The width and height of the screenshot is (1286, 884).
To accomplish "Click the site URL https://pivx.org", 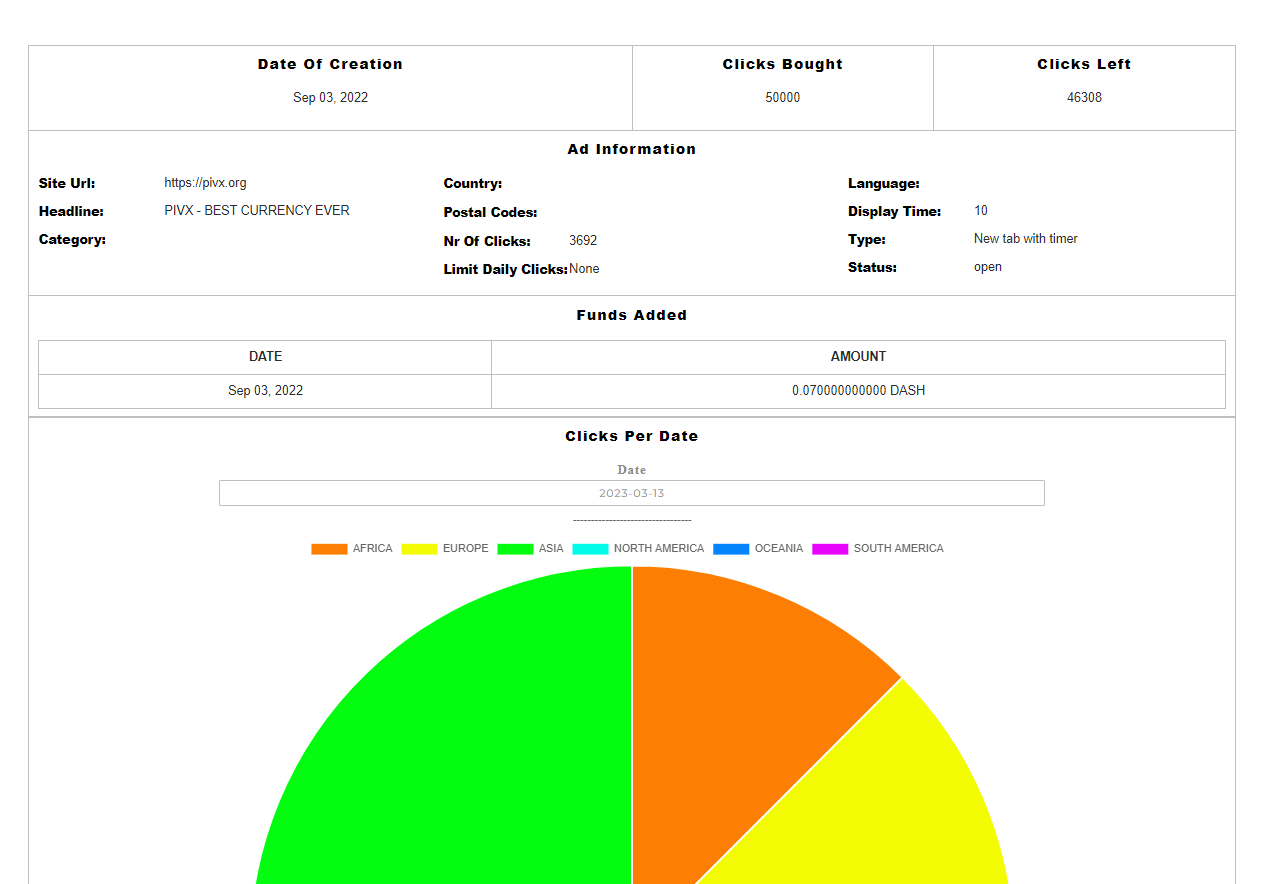I will pyautogui.click(x=205, y=183).
